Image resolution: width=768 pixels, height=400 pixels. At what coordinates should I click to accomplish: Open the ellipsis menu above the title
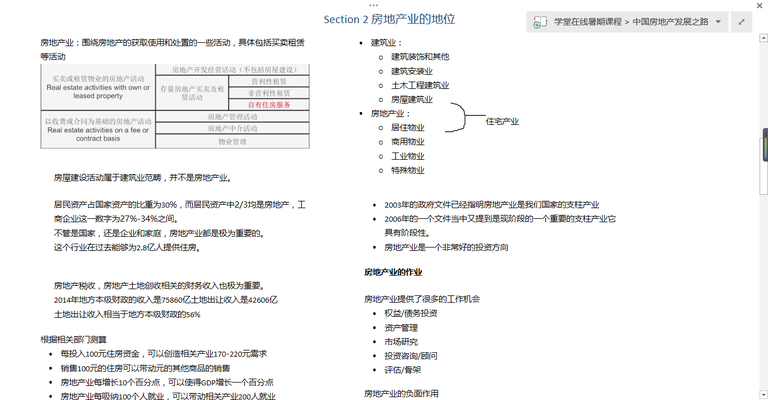[382, 4]
